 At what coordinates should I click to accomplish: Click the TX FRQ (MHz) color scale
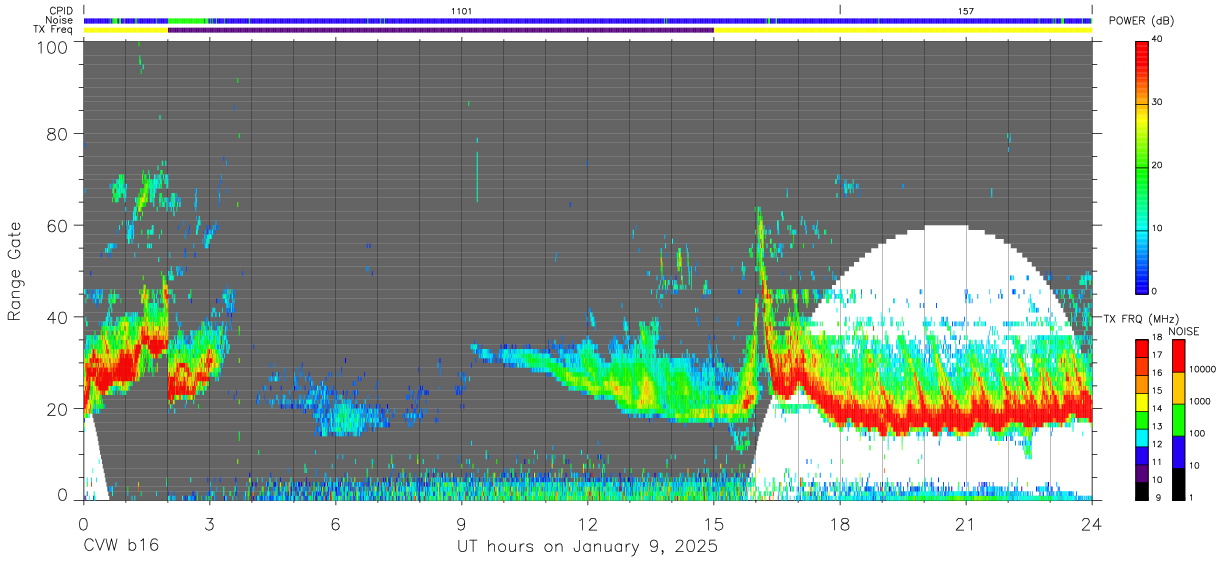[1142, 420]
